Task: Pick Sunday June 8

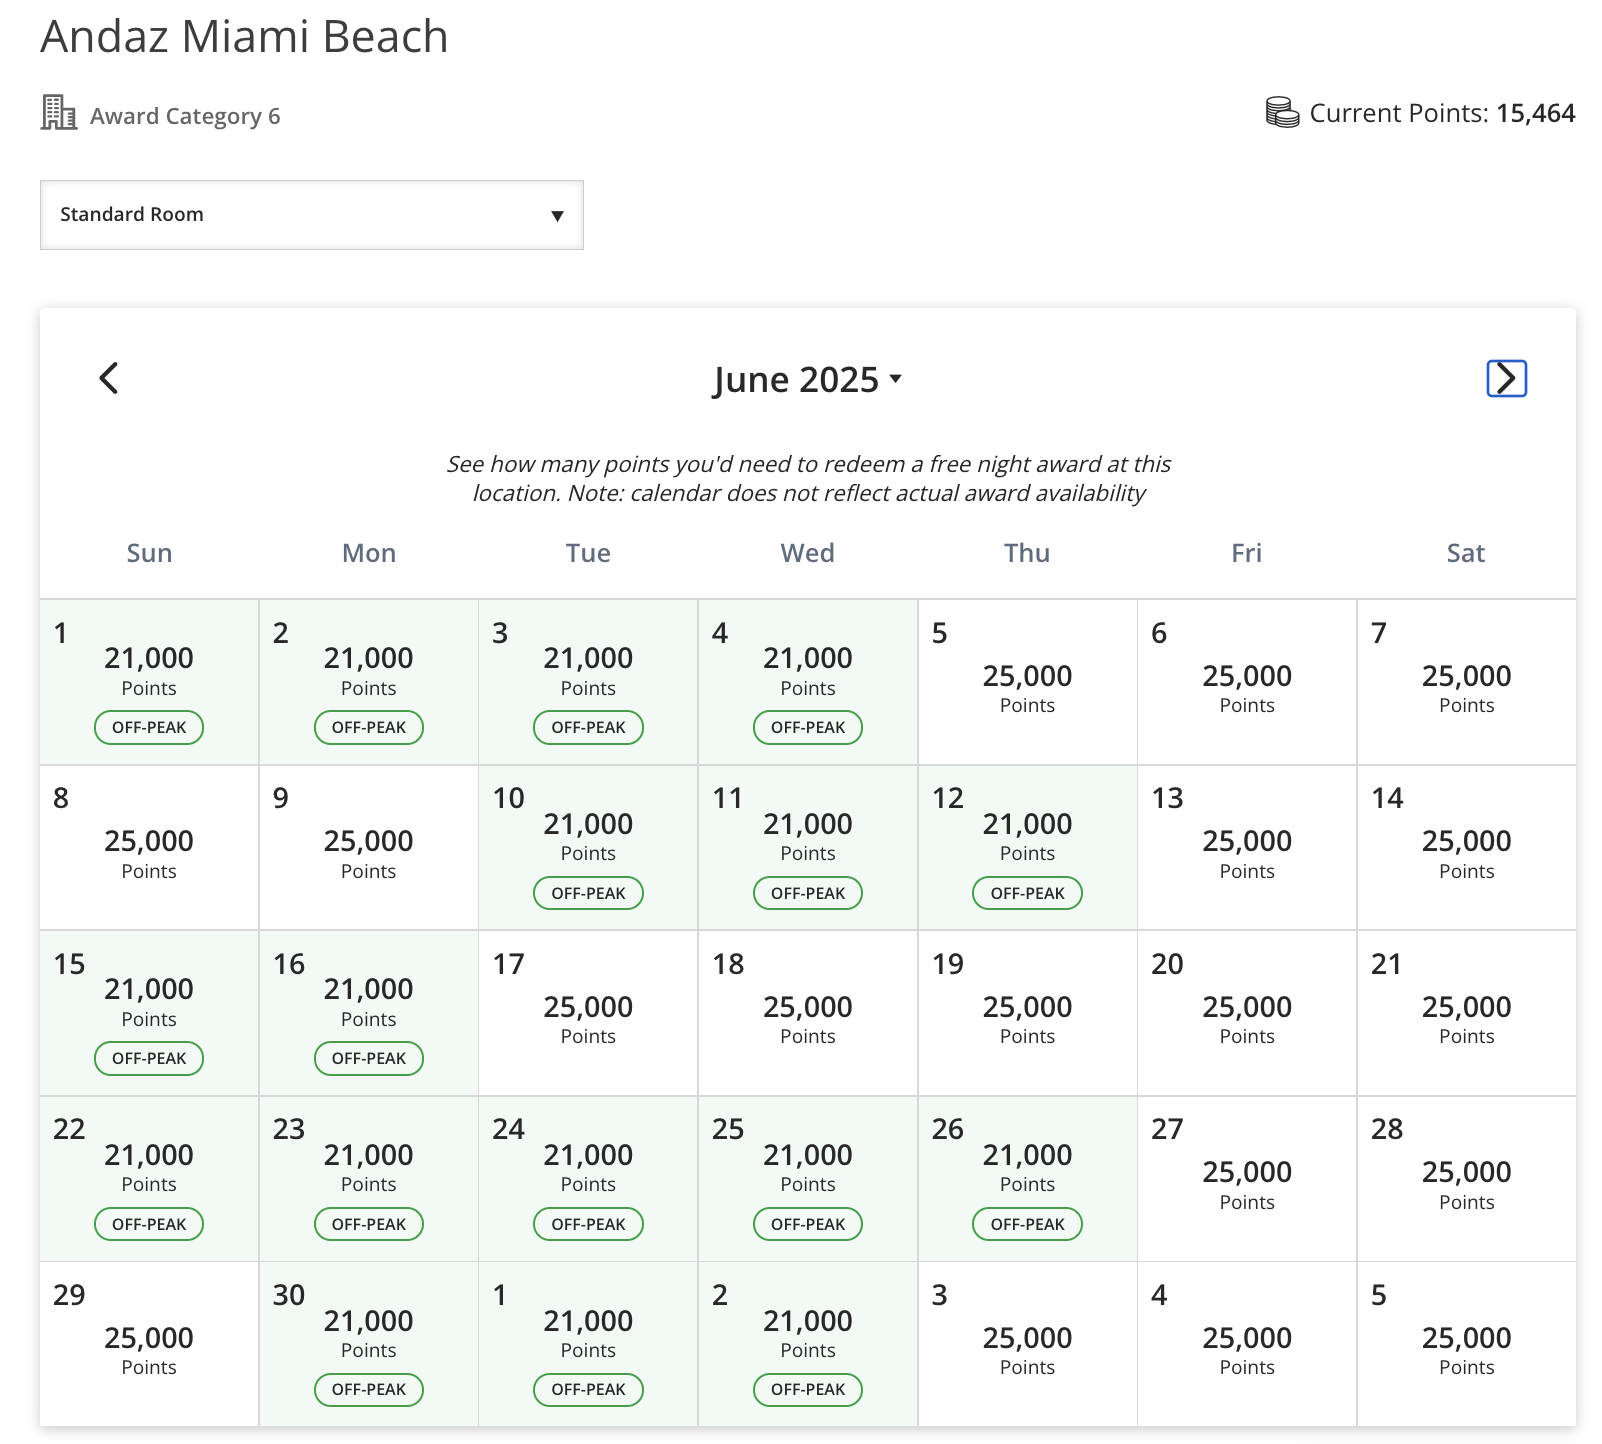Action: (x=149, y=848)
